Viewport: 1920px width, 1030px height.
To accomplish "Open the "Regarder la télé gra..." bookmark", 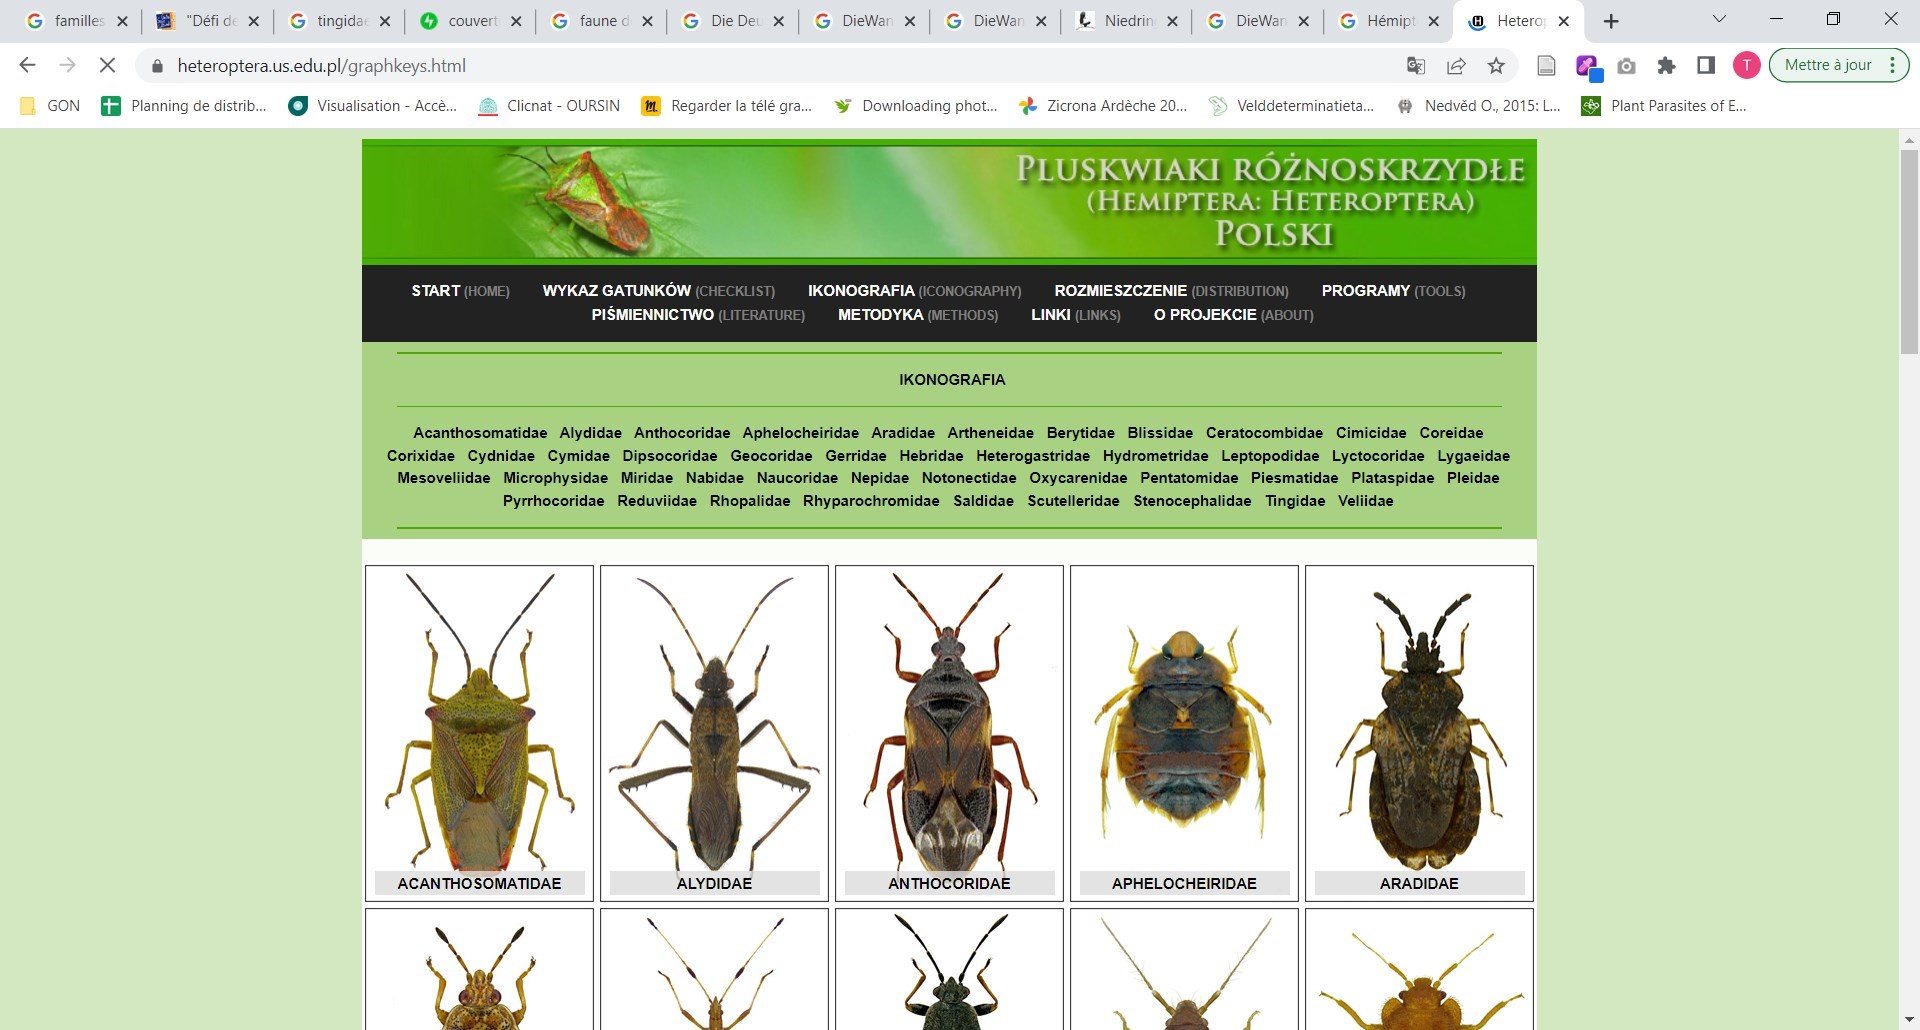I will (x=727, y=106).
